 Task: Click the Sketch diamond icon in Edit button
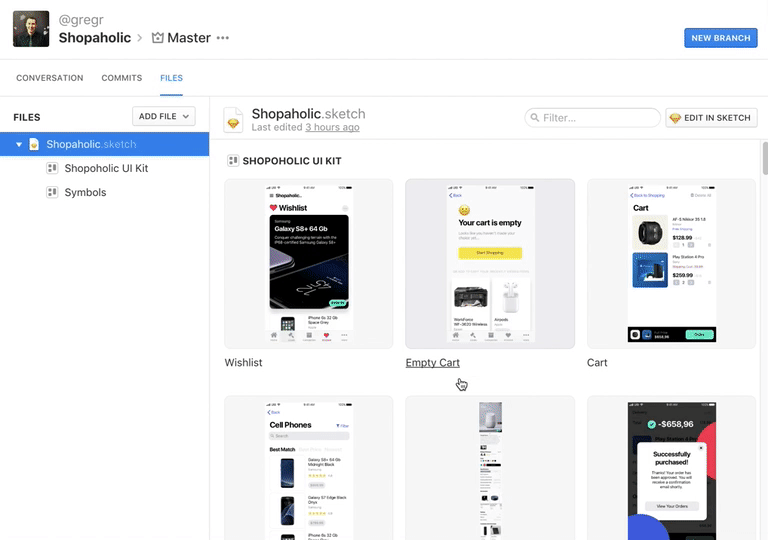click(675, 118)
